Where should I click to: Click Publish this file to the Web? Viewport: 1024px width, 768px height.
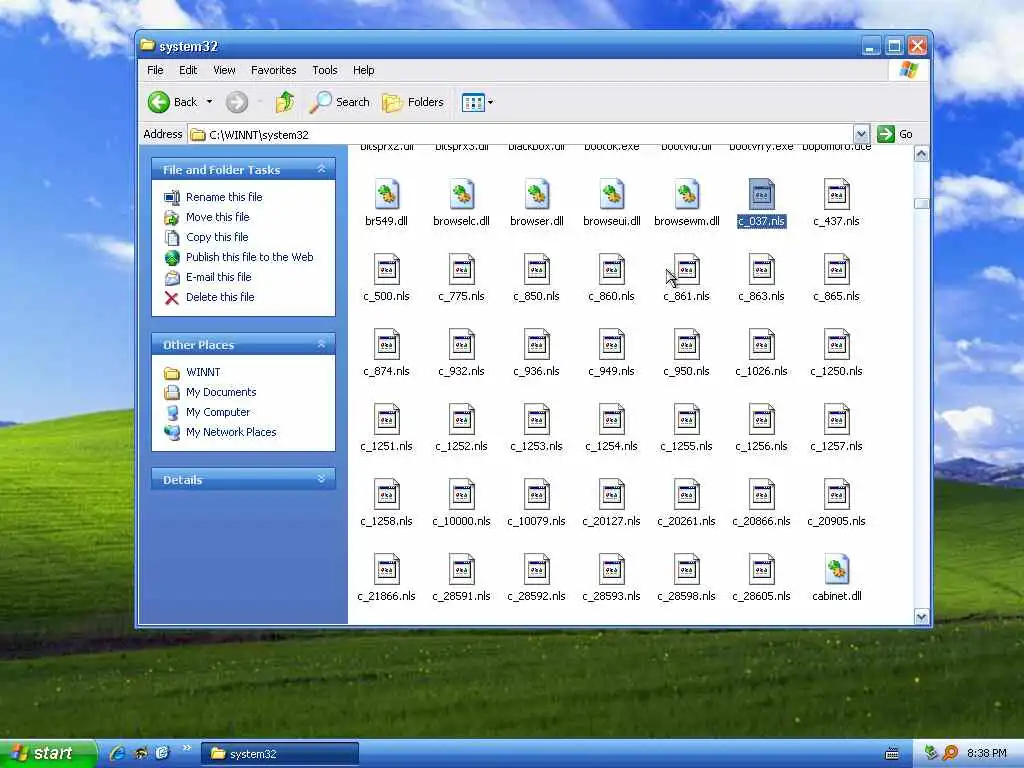[x=249, y=257]
